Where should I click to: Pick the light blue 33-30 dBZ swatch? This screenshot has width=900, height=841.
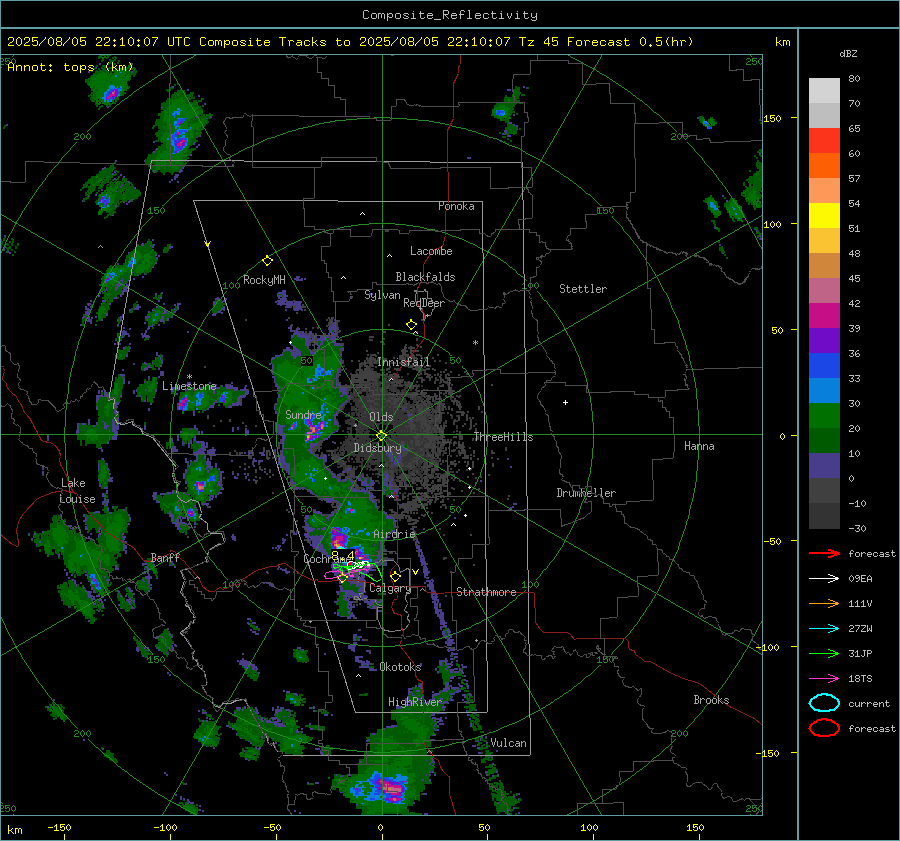(x=824, y=391)
